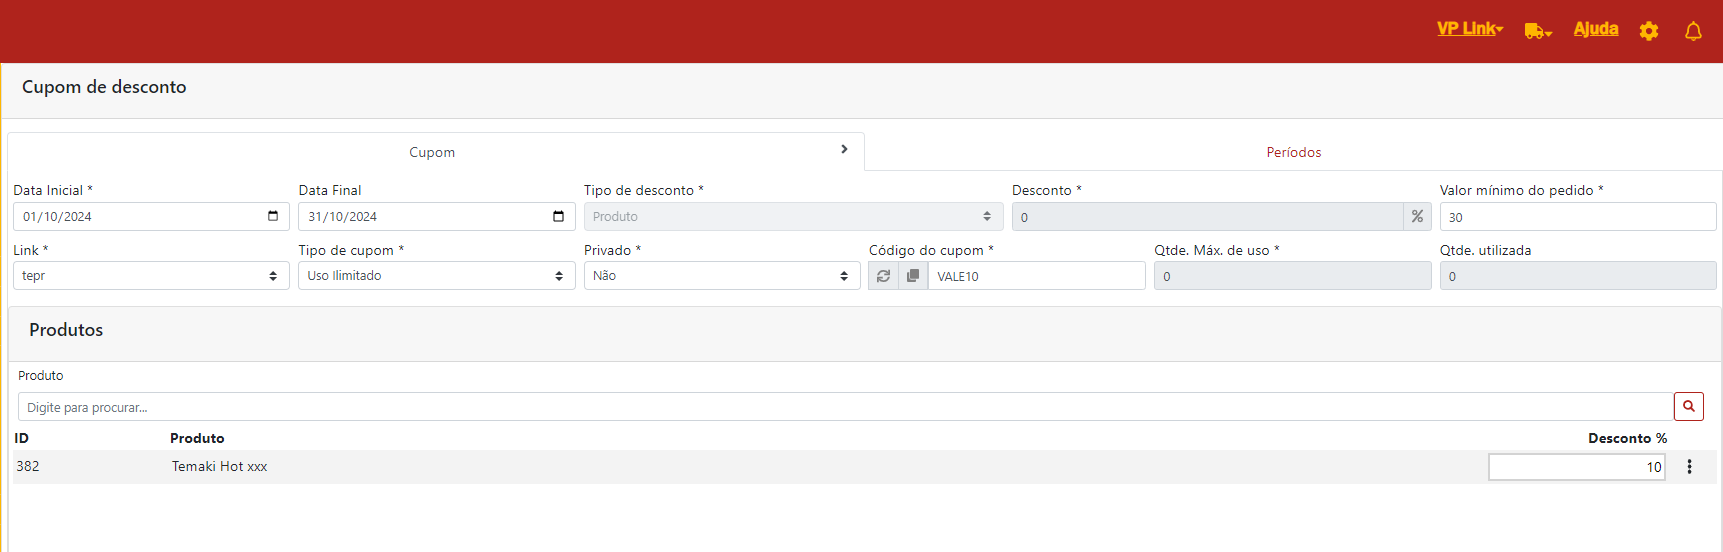Open the Tipo de cupom dropdown
This screenshot has width=1723, height=552.
(x=436, y=276)
